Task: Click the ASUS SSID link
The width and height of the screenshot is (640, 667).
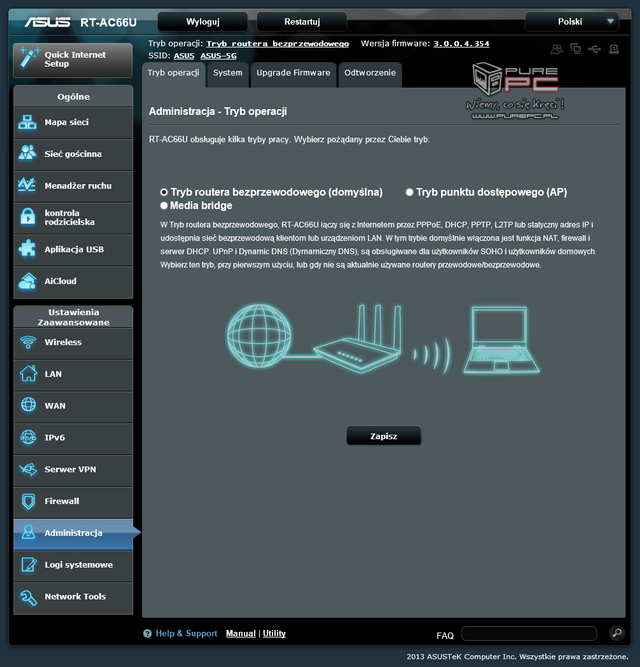Action: tap(184, 56)
